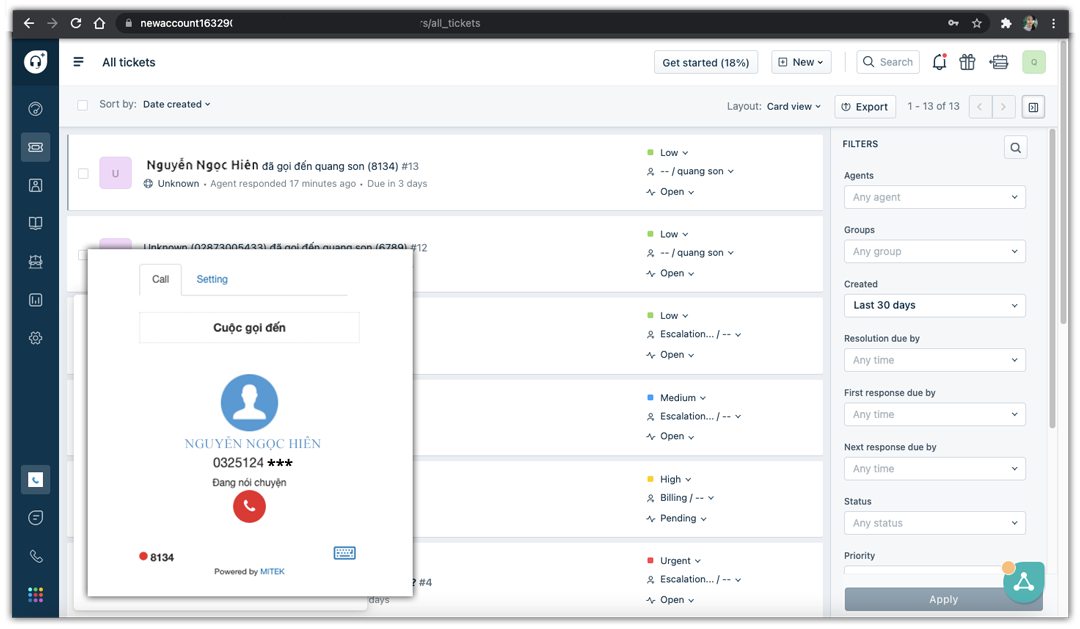
Task: Change Sort by Date created dropdown
Action: coord(176,104)
